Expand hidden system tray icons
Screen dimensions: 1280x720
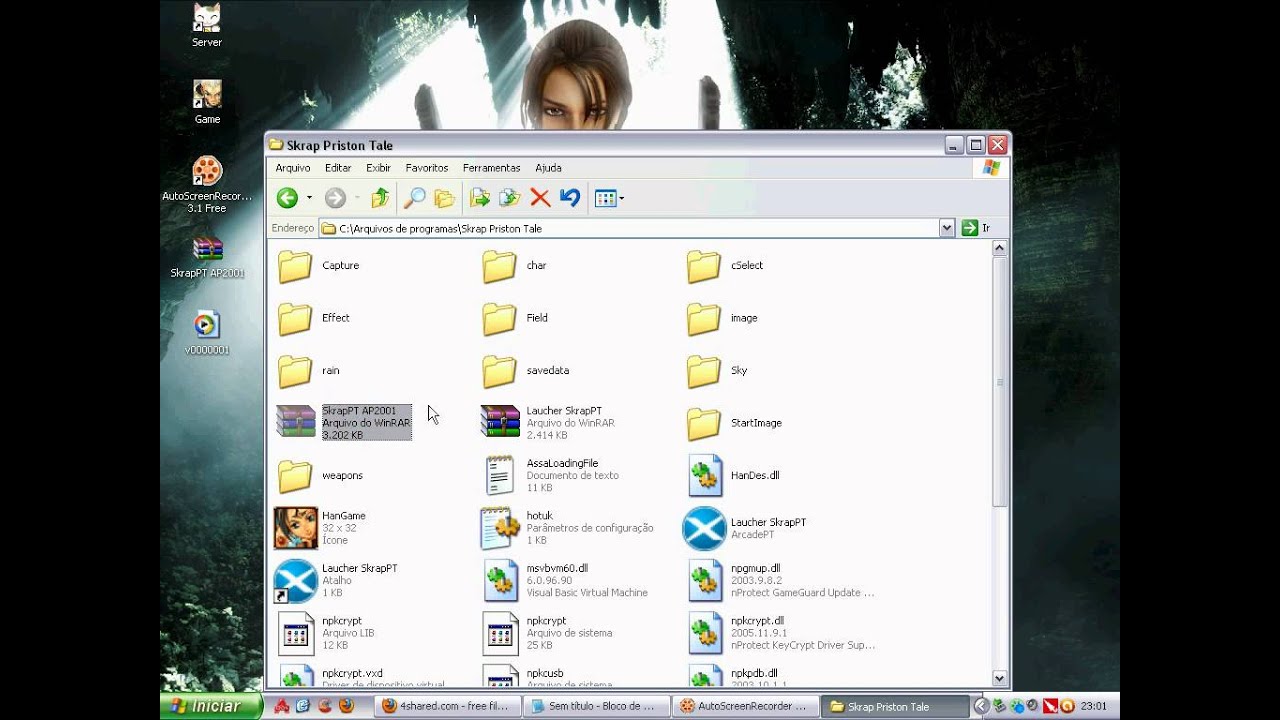(x=981, y=706)
